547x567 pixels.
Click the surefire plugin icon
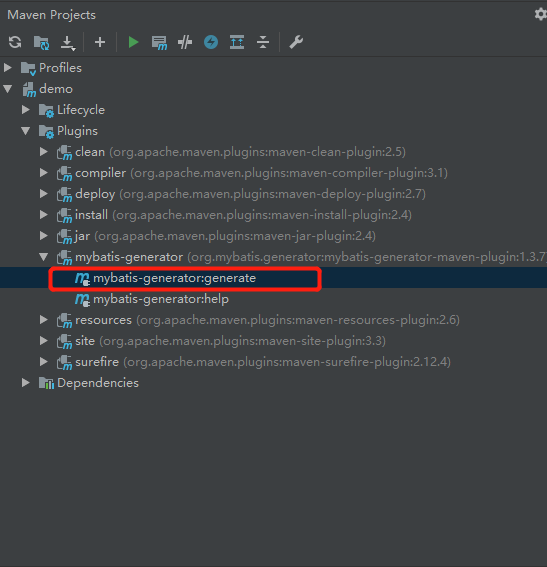pos(64,362)
